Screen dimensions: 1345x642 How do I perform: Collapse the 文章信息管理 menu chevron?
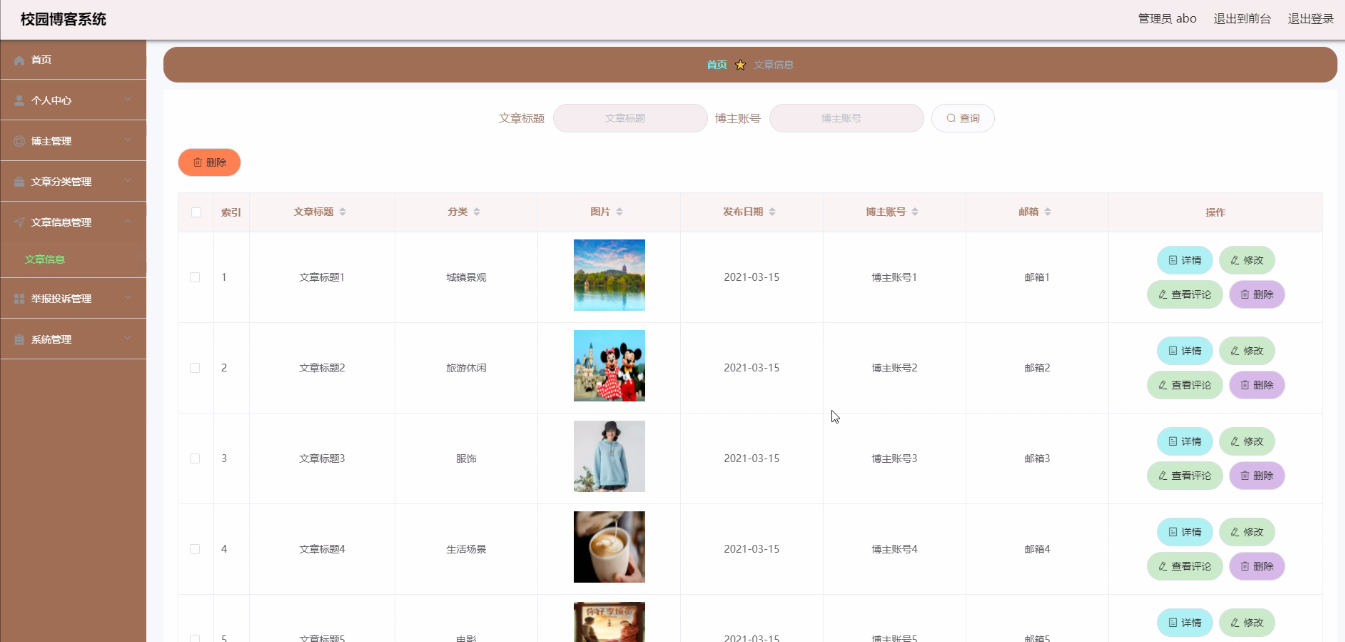click(128, 222)
